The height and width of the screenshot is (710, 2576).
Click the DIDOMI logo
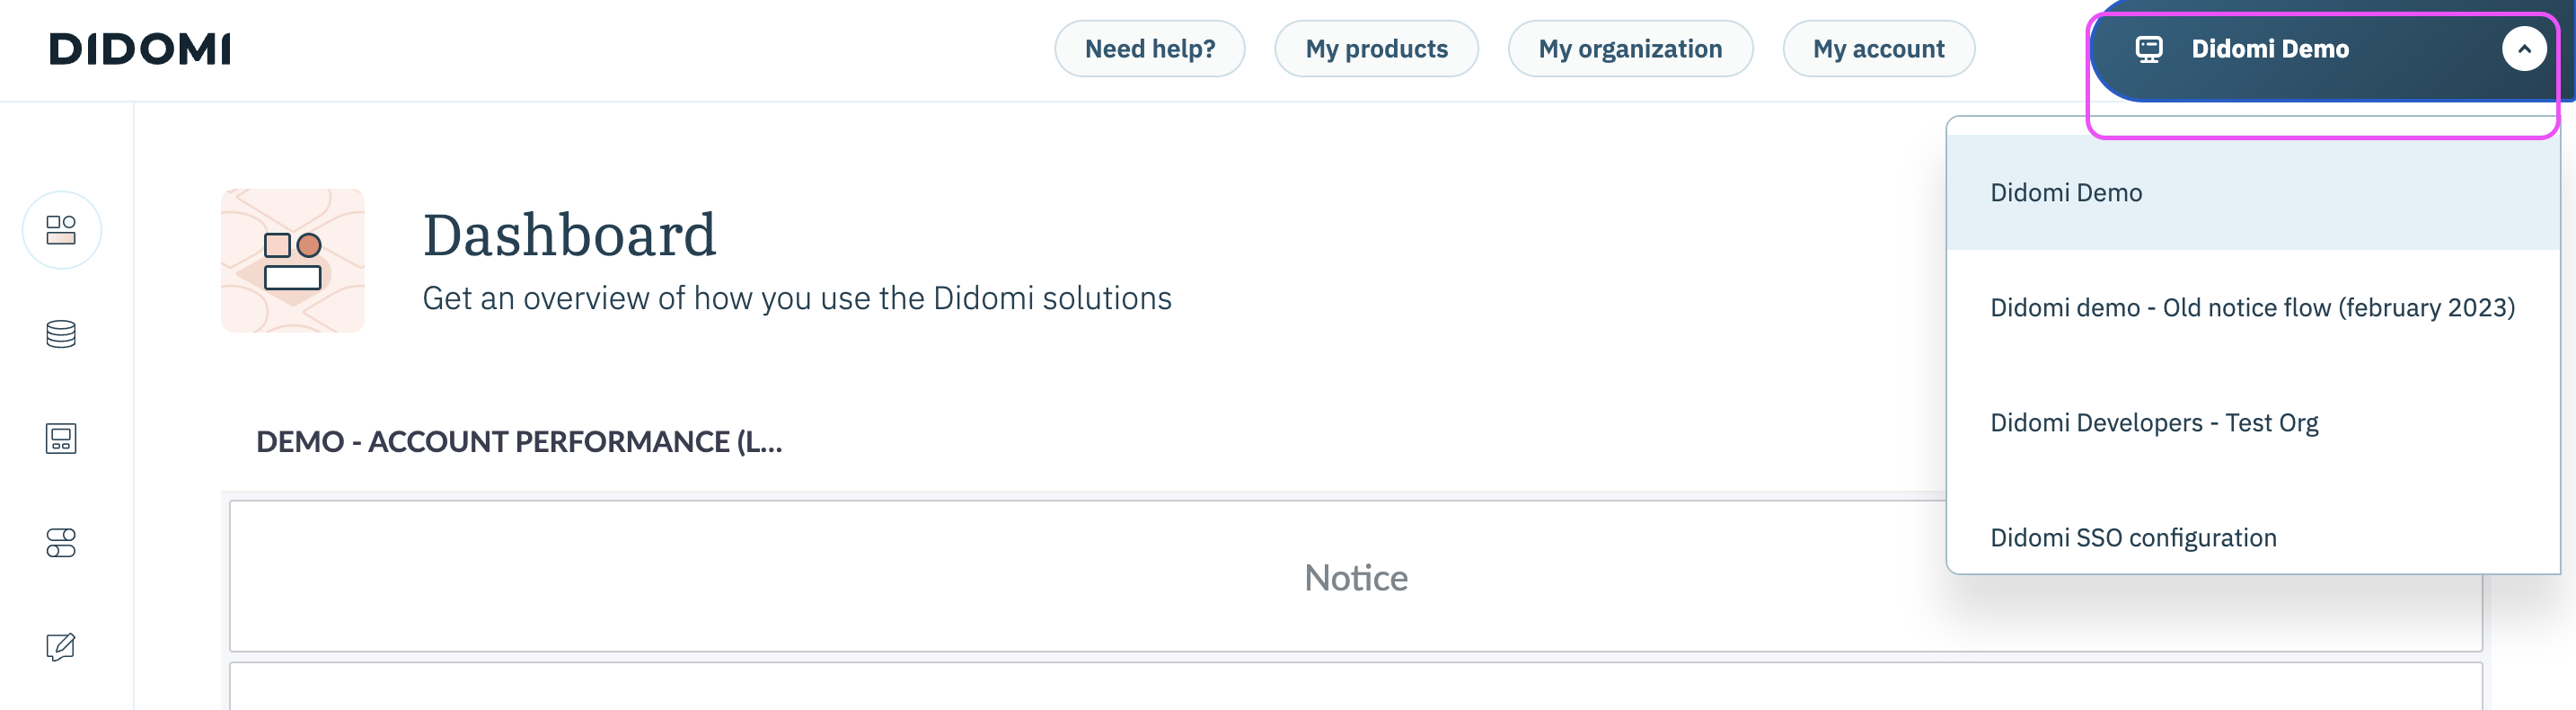click(x=140, y=48)
